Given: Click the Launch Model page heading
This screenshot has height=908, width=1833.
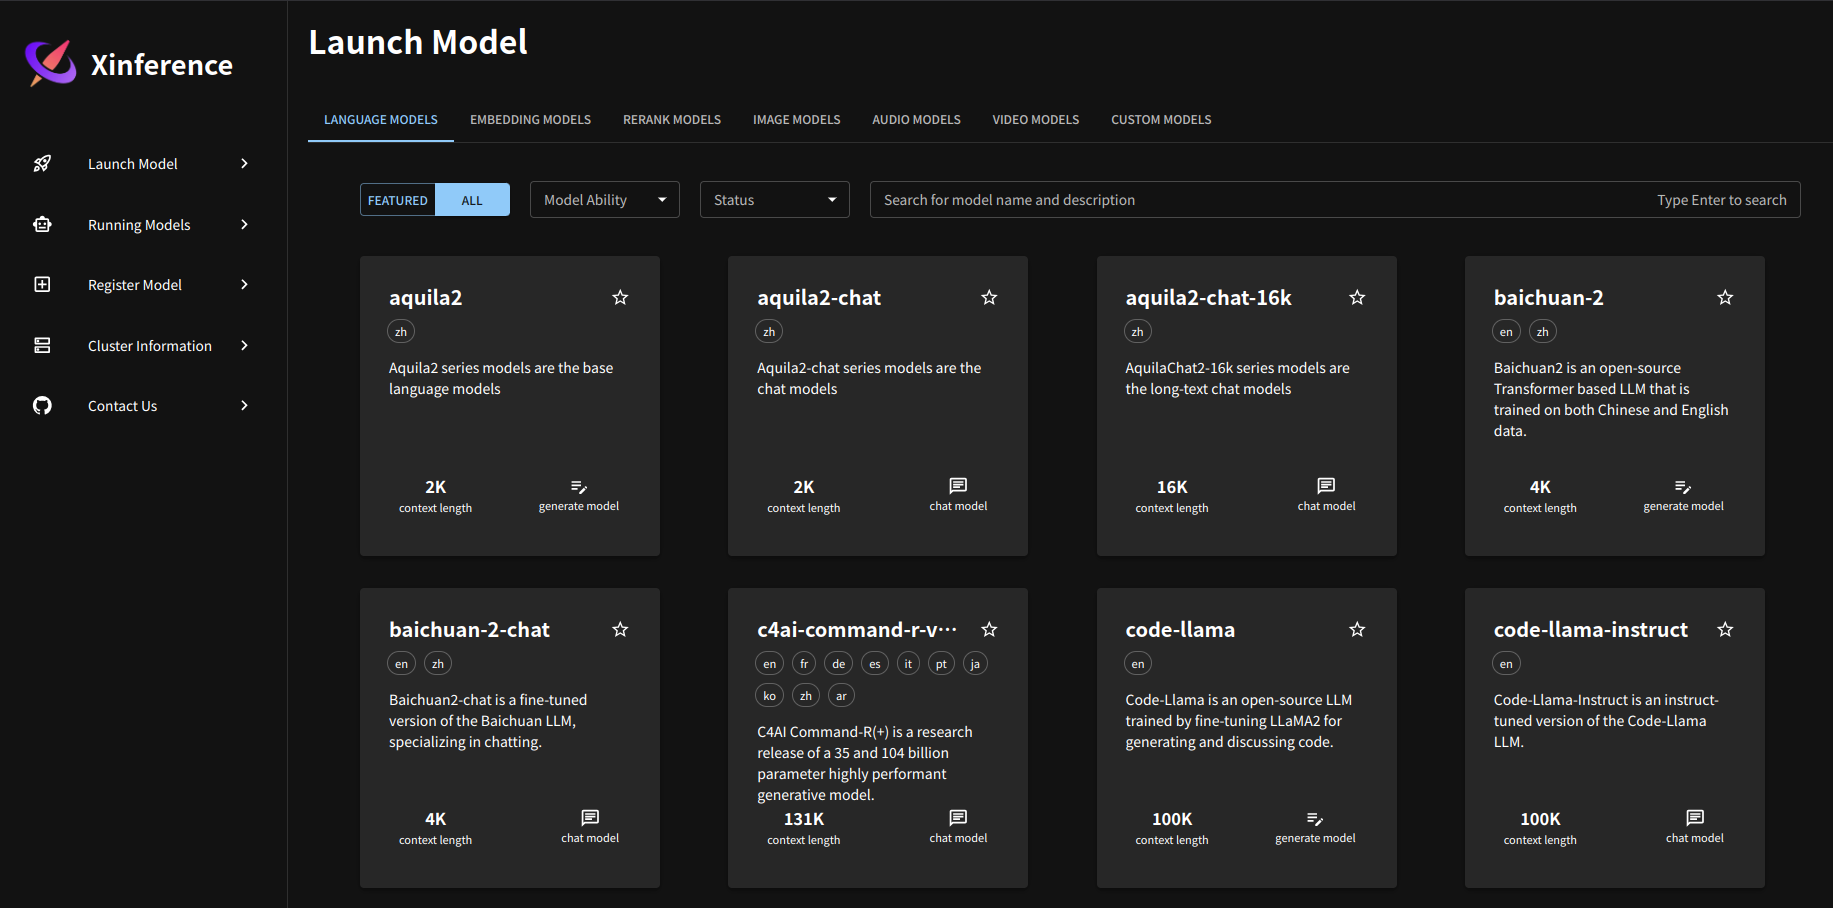Looking at the screenshot, I should 418,42.
